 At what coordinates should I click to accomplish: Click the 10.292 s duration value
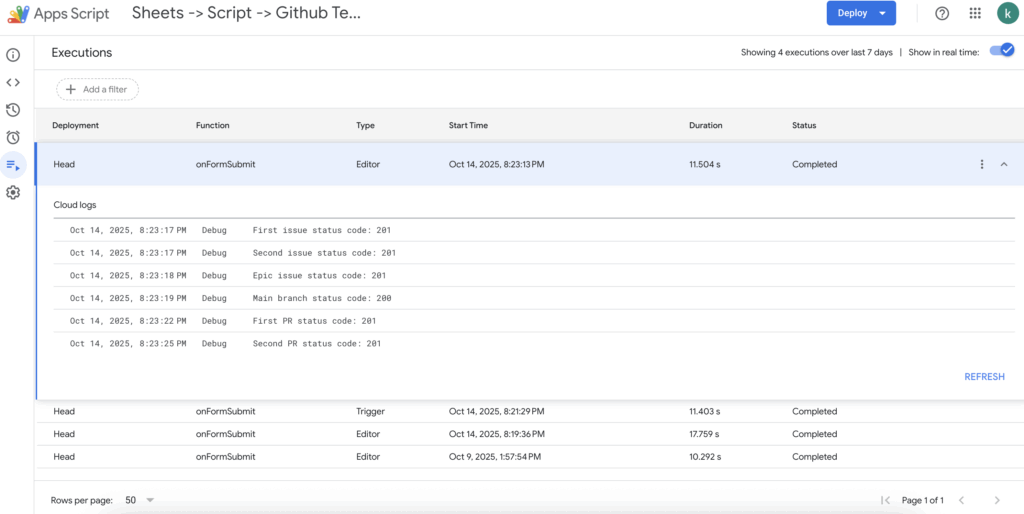(x=705, y=457)
